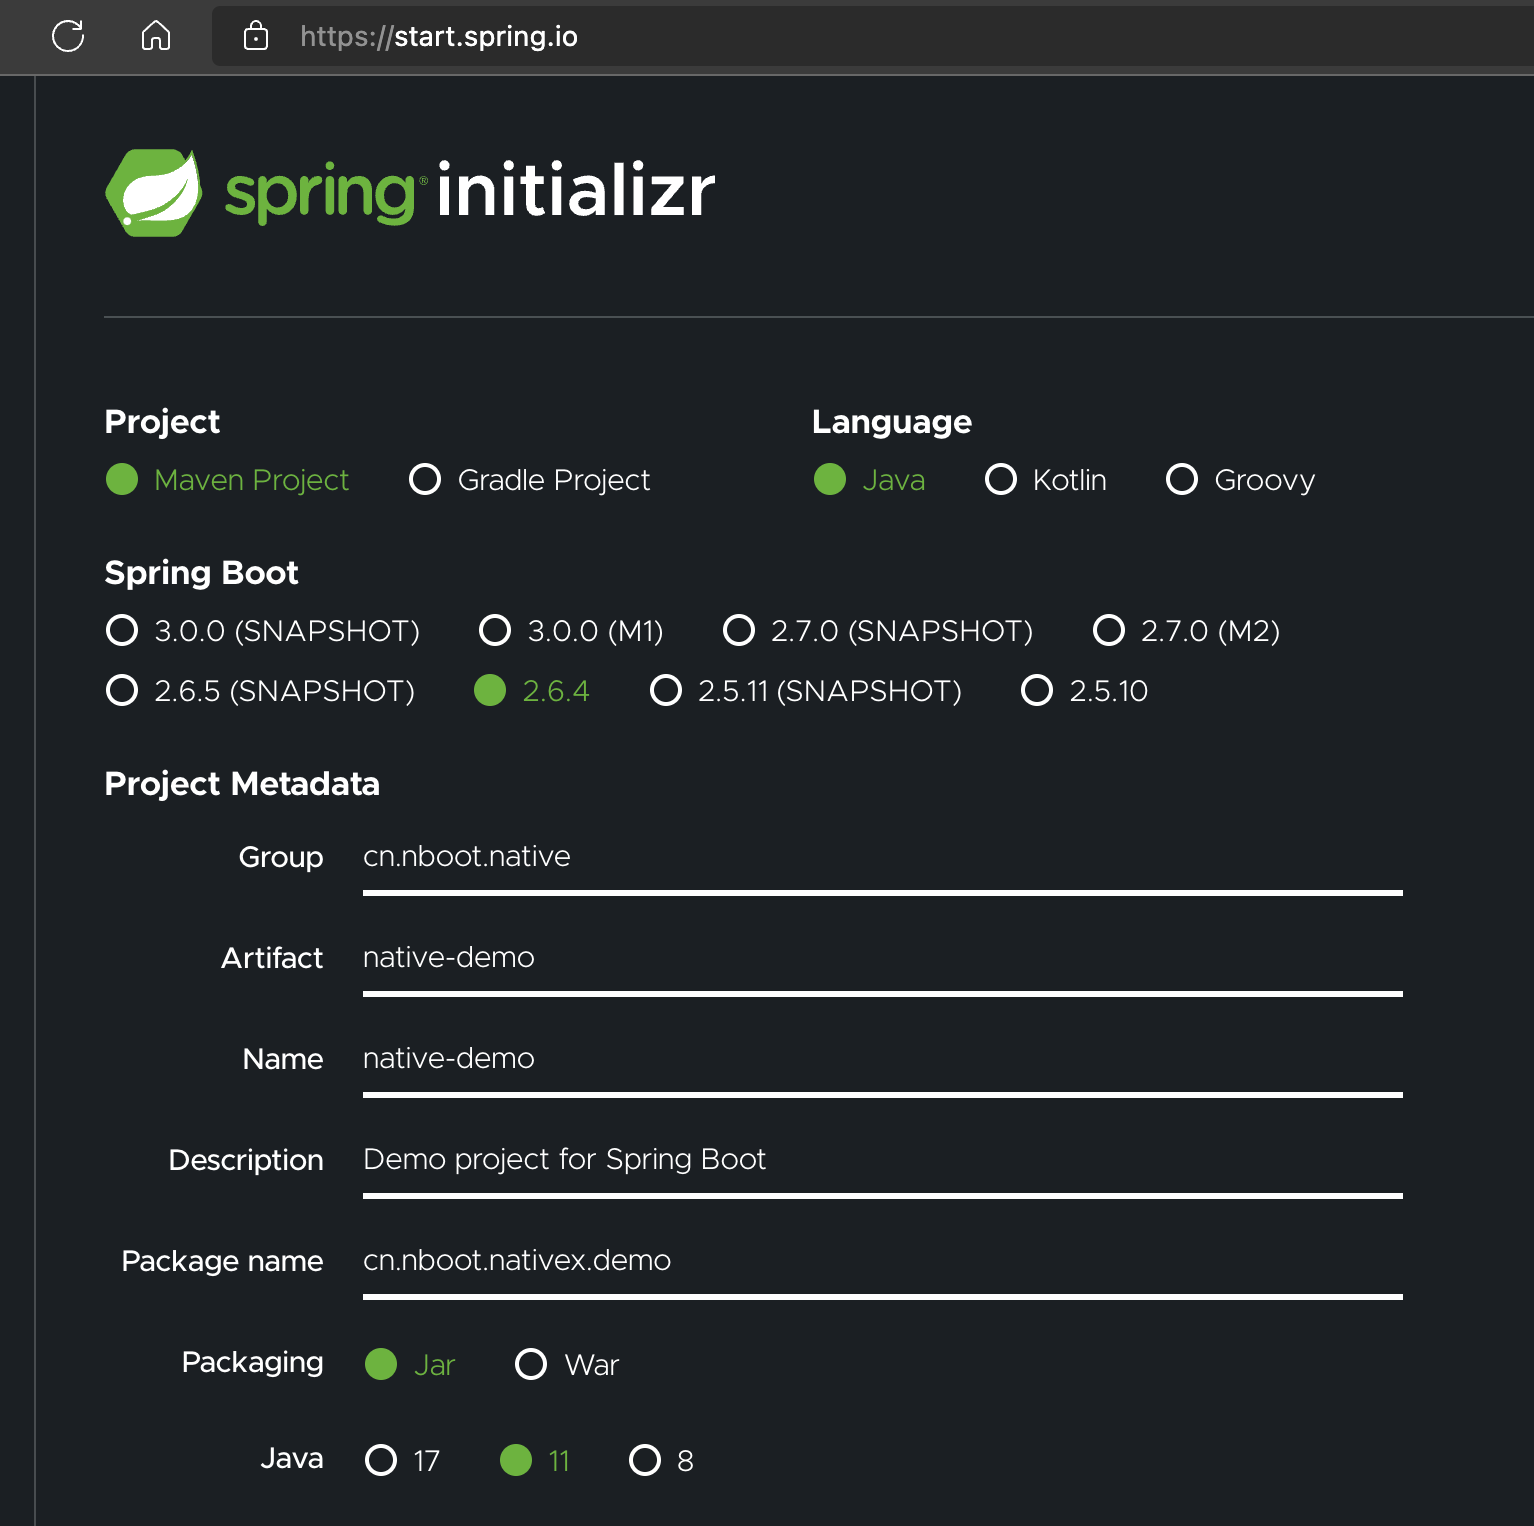Click the Name input field

880,1060
